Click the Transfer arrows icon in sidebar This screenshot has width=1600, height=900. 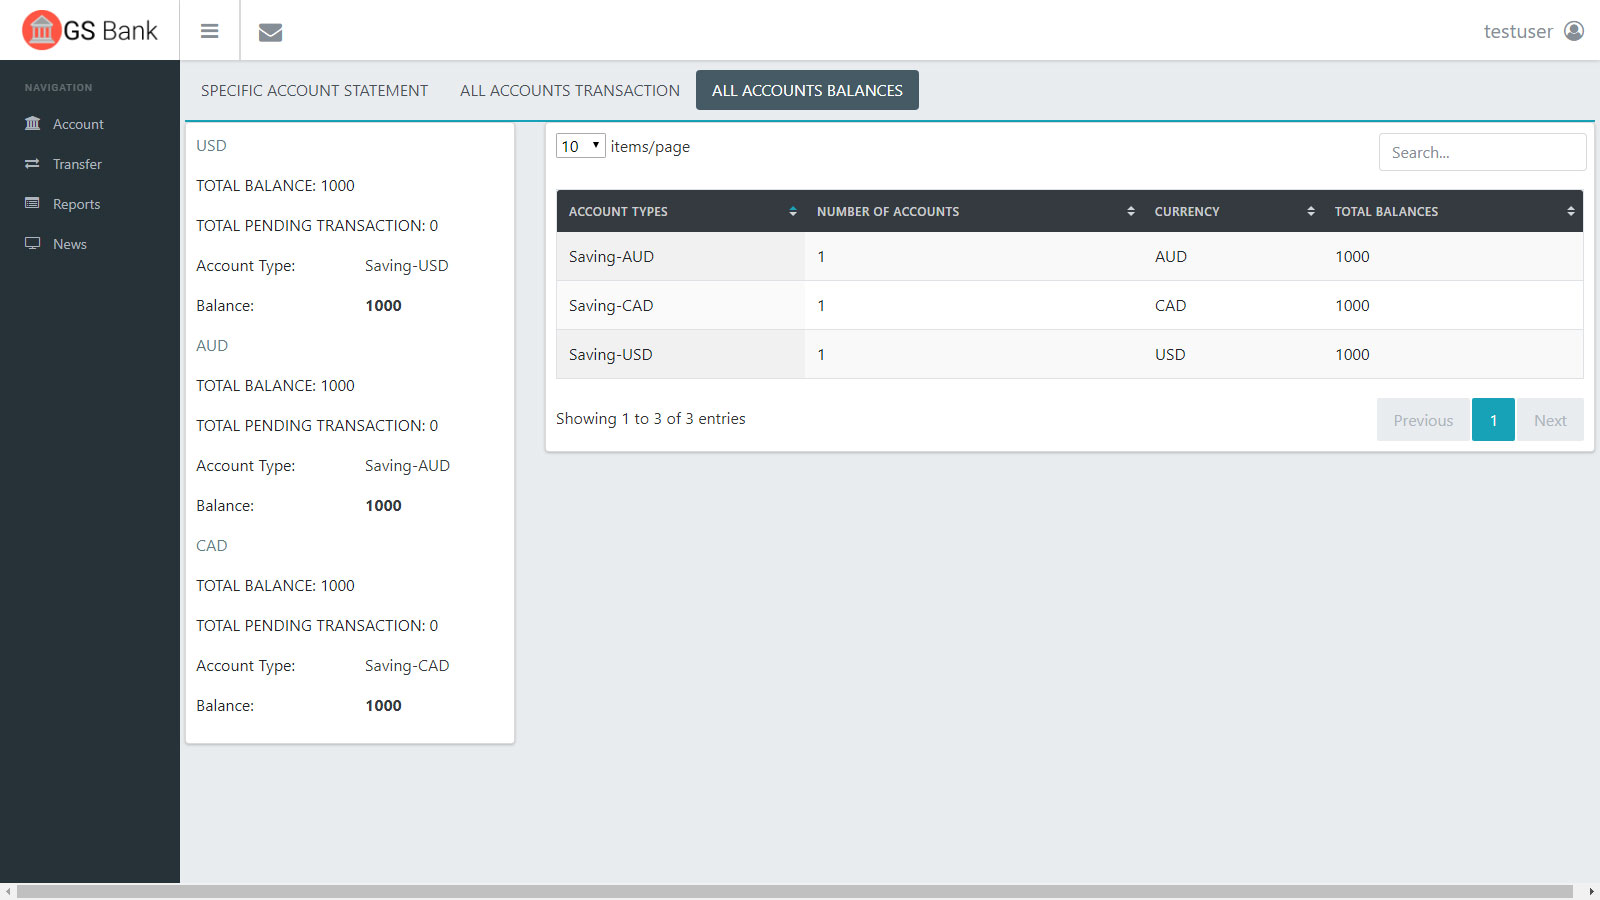[33, 164]
